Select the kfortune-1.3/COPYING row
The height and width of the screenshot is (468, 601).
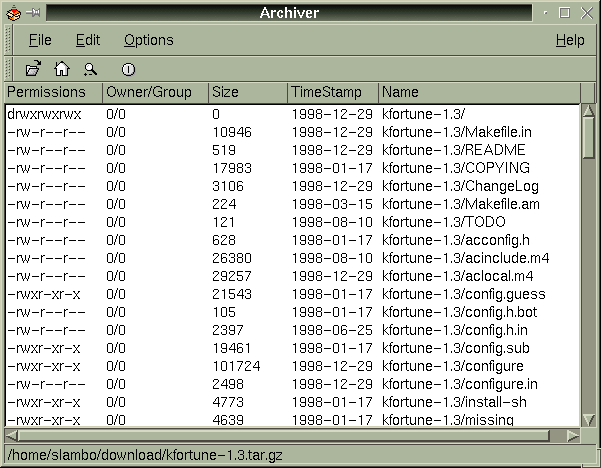pos(441,168)
